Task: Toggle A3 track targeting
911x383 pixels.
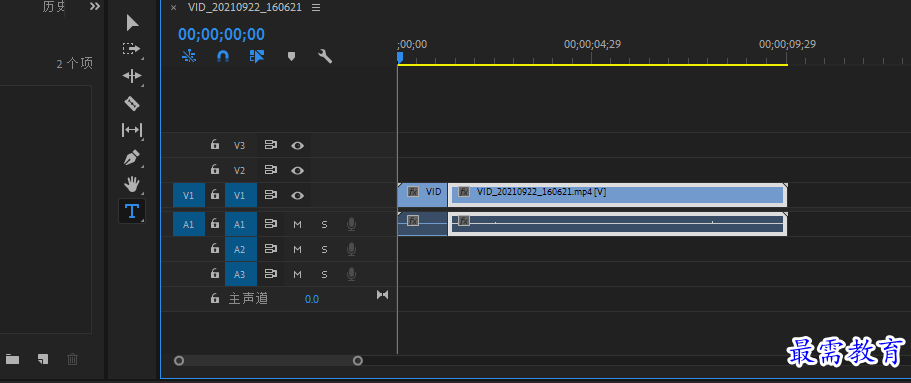Action: [x=241, y=274]
